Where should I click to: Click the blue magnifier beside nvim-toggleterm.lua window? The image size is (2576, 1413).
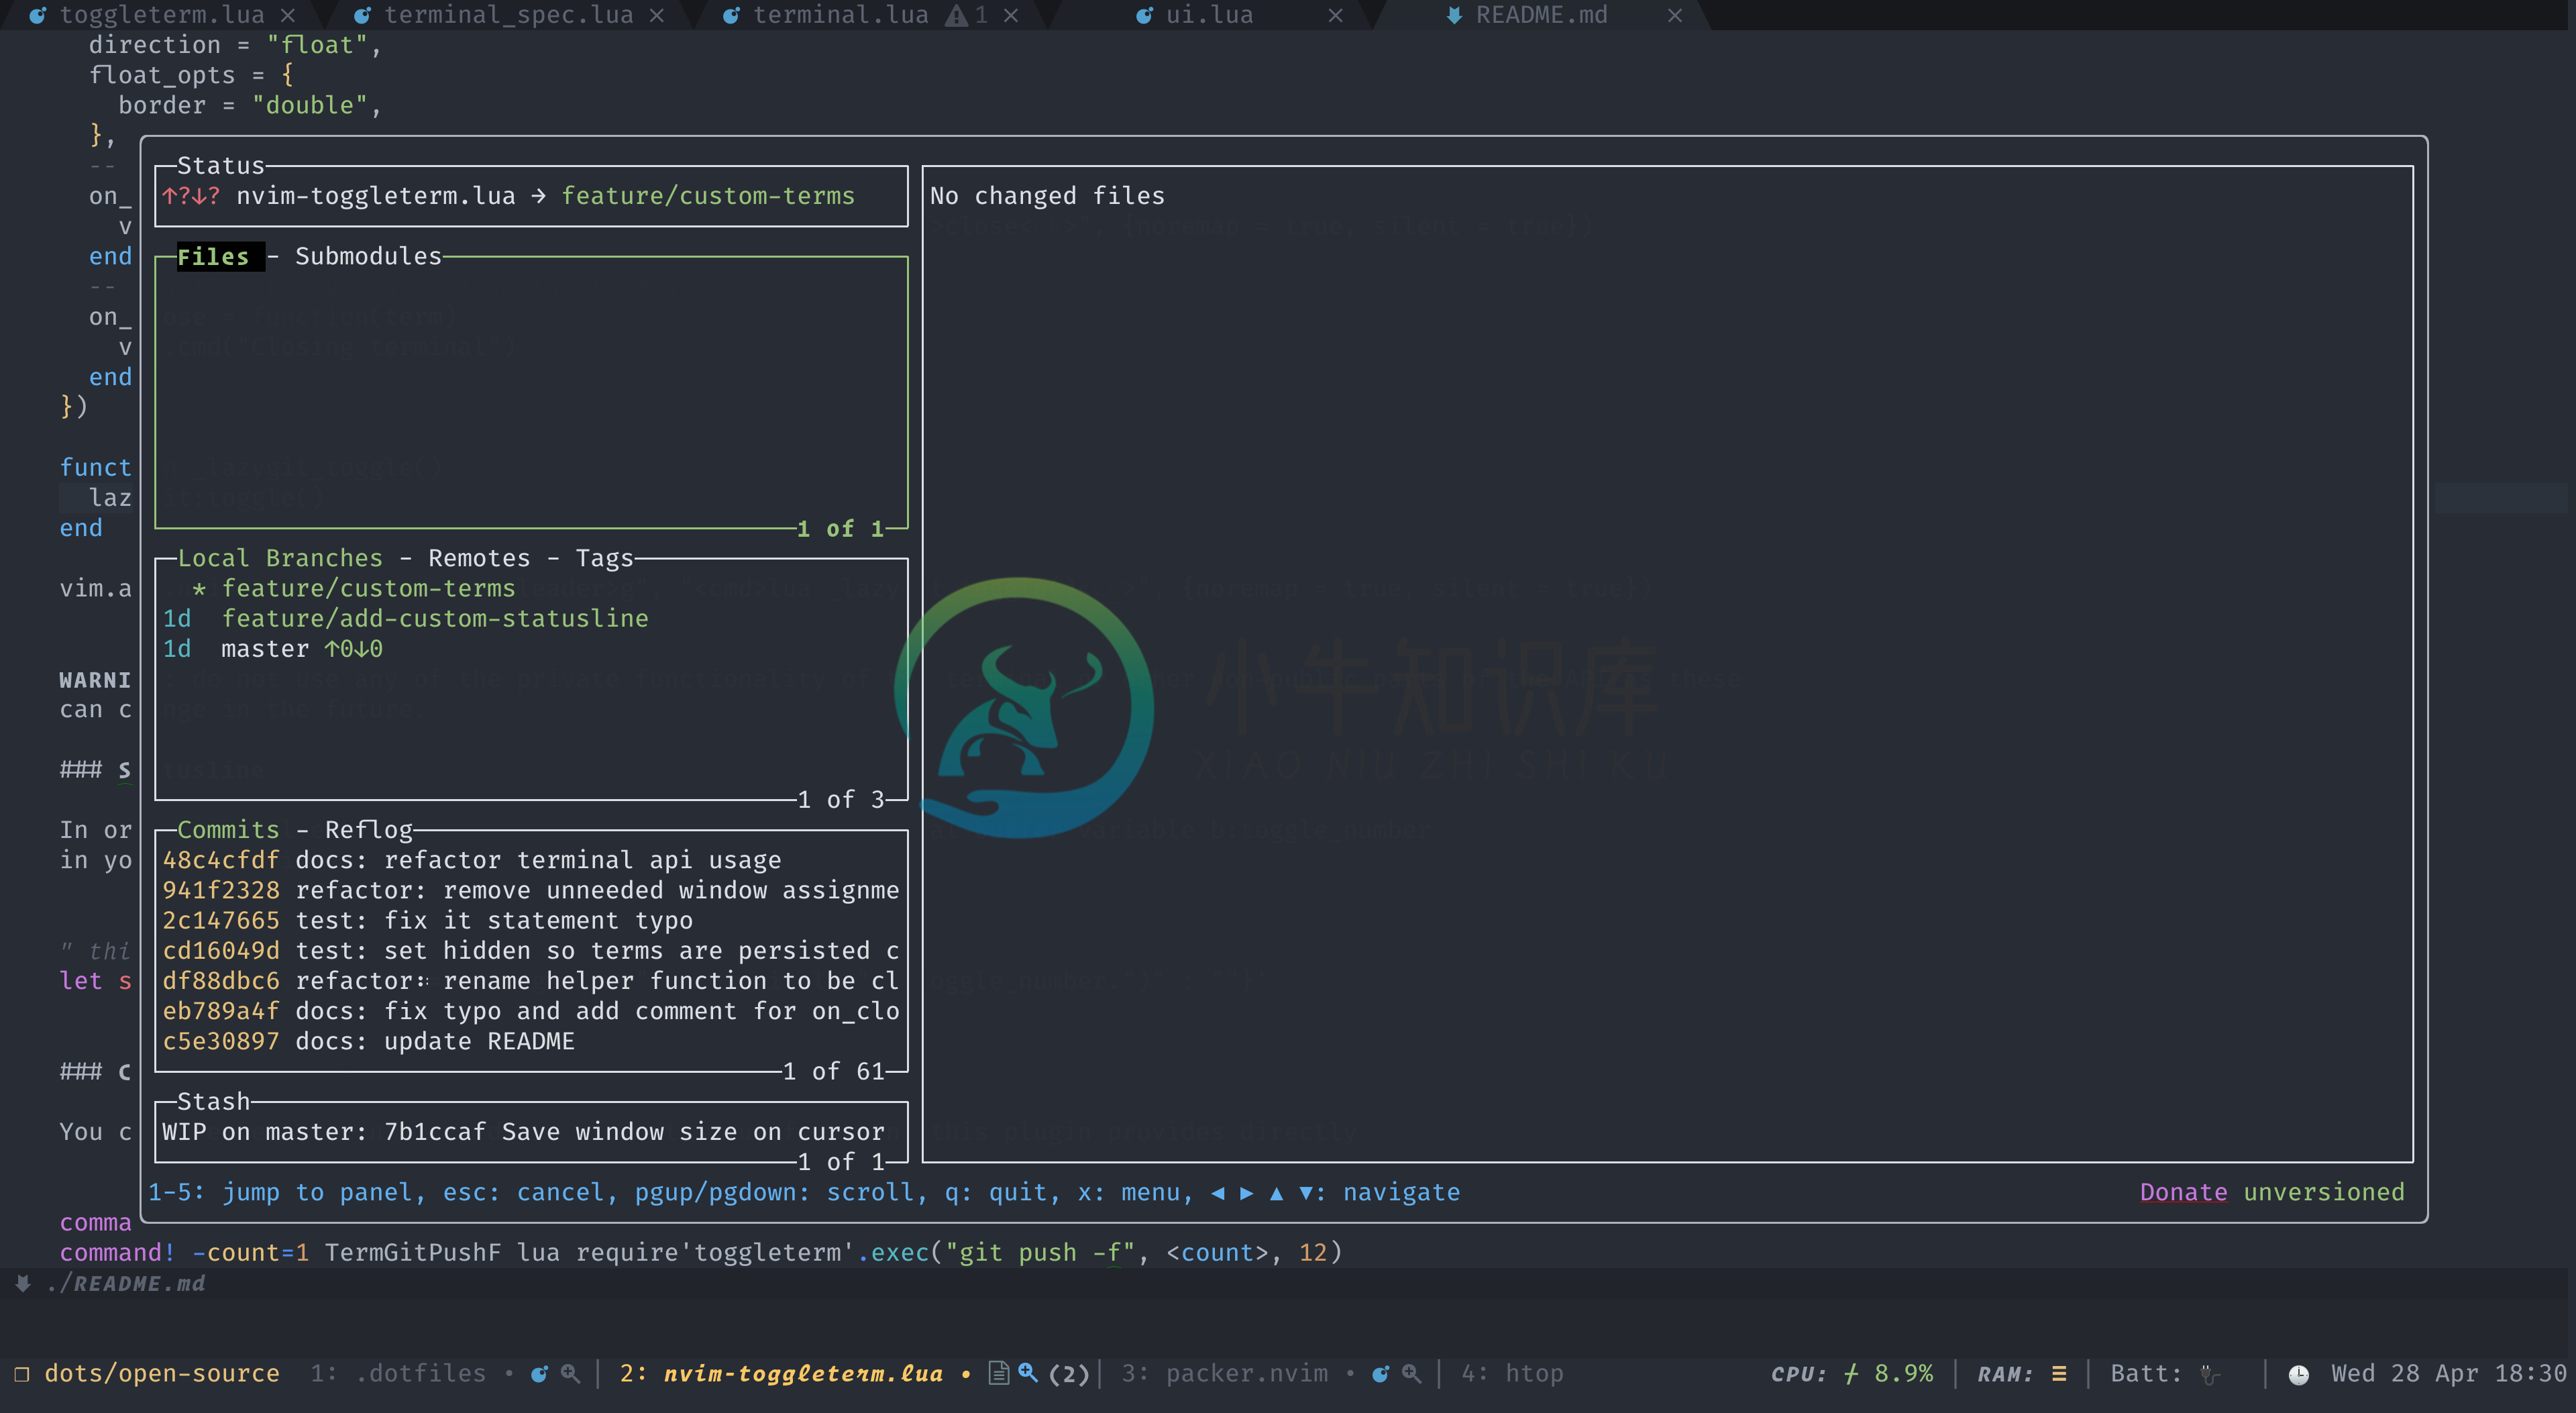1028,1373
